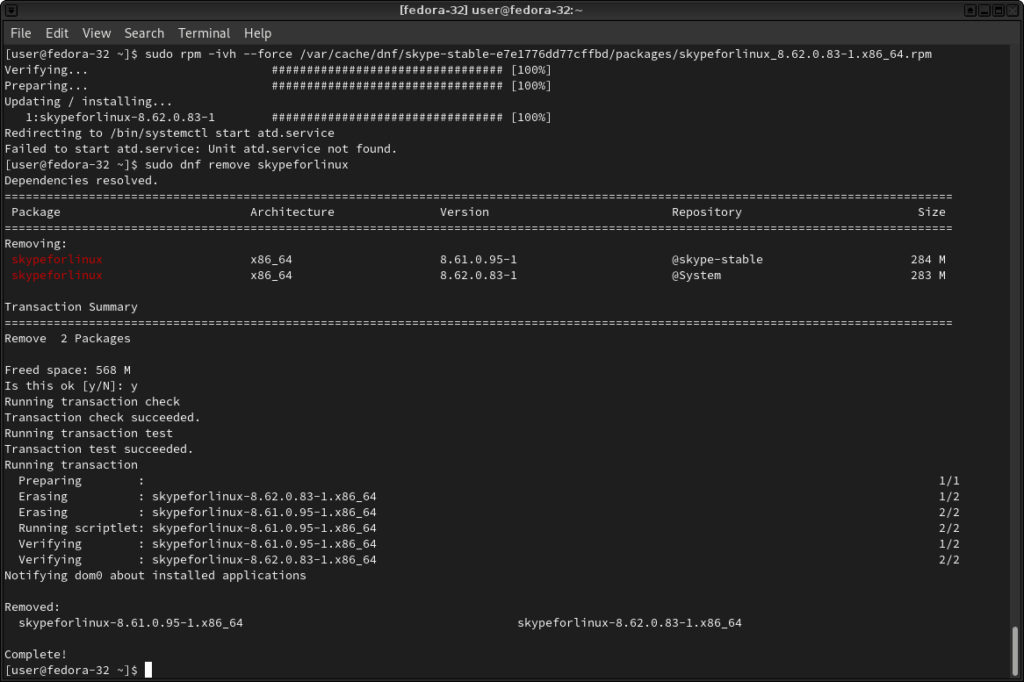
Task: Click '1:skypeforlinux-8.62.0.83-1' install line
Action: click(288, 118)
